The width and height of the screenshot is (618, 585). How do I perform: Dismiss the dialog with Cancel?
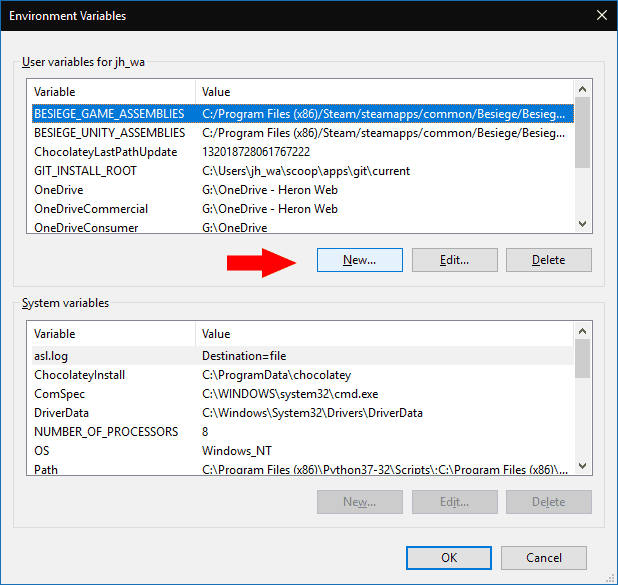[x=544, y=558]
